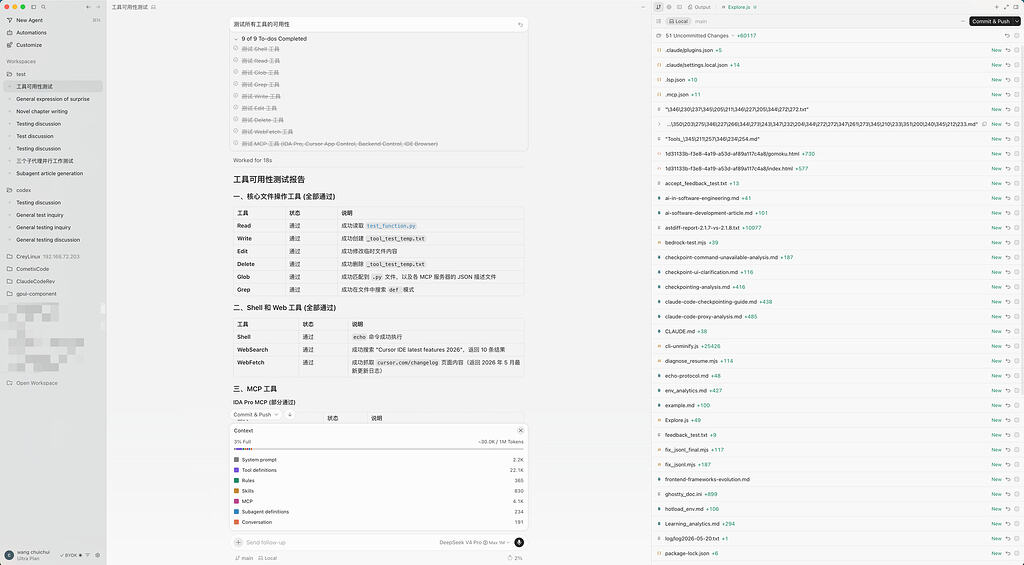Toggle the sidebar panel icon near window controls
This screenshot has height=565, width=1024.
click(x=34, y=7)
